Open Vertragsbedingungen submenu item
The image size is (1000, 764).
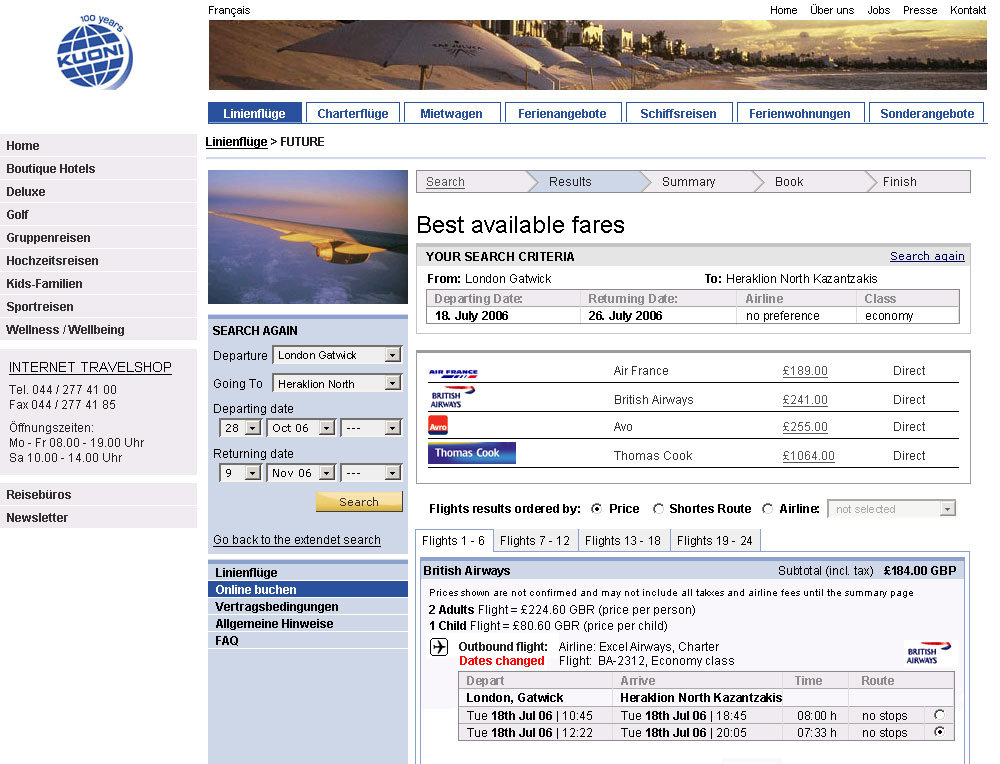308,606
